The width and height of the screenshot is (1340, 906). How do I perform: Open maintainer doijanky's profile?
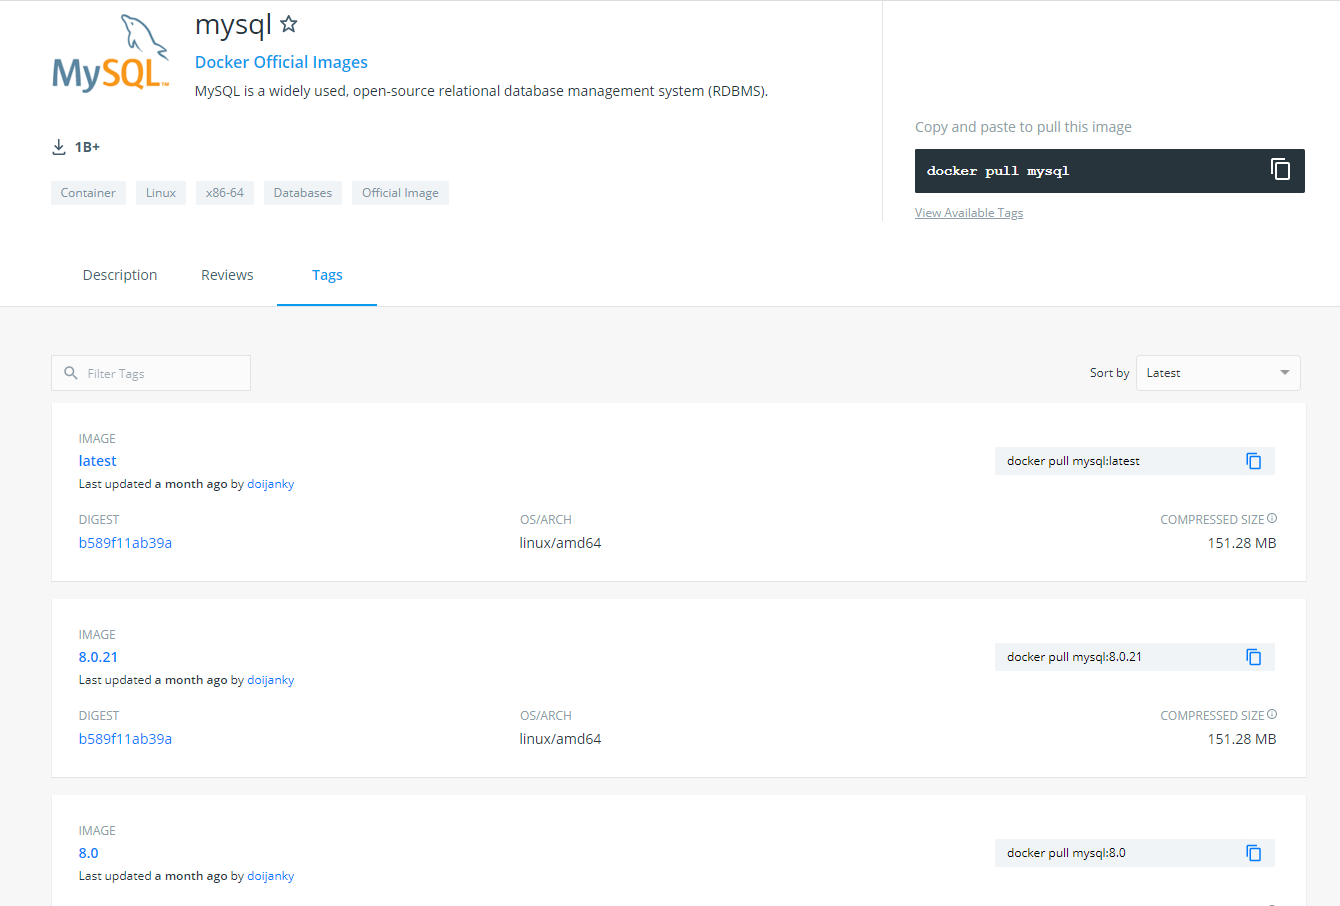[270, 483]
